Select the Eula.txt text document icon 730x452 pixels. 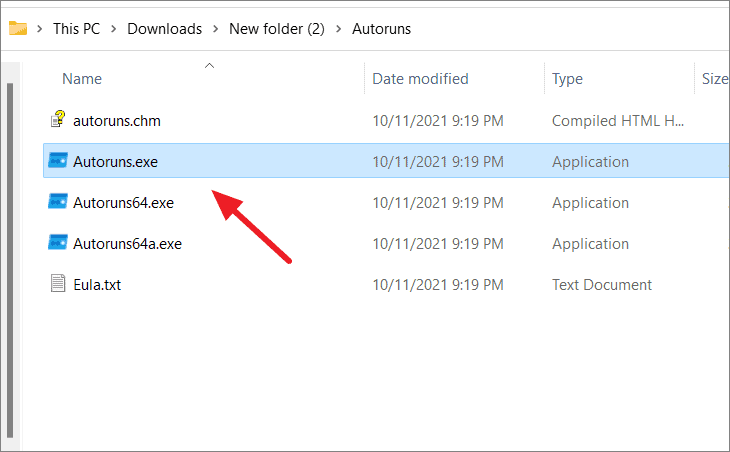click(x=58, y=283)
